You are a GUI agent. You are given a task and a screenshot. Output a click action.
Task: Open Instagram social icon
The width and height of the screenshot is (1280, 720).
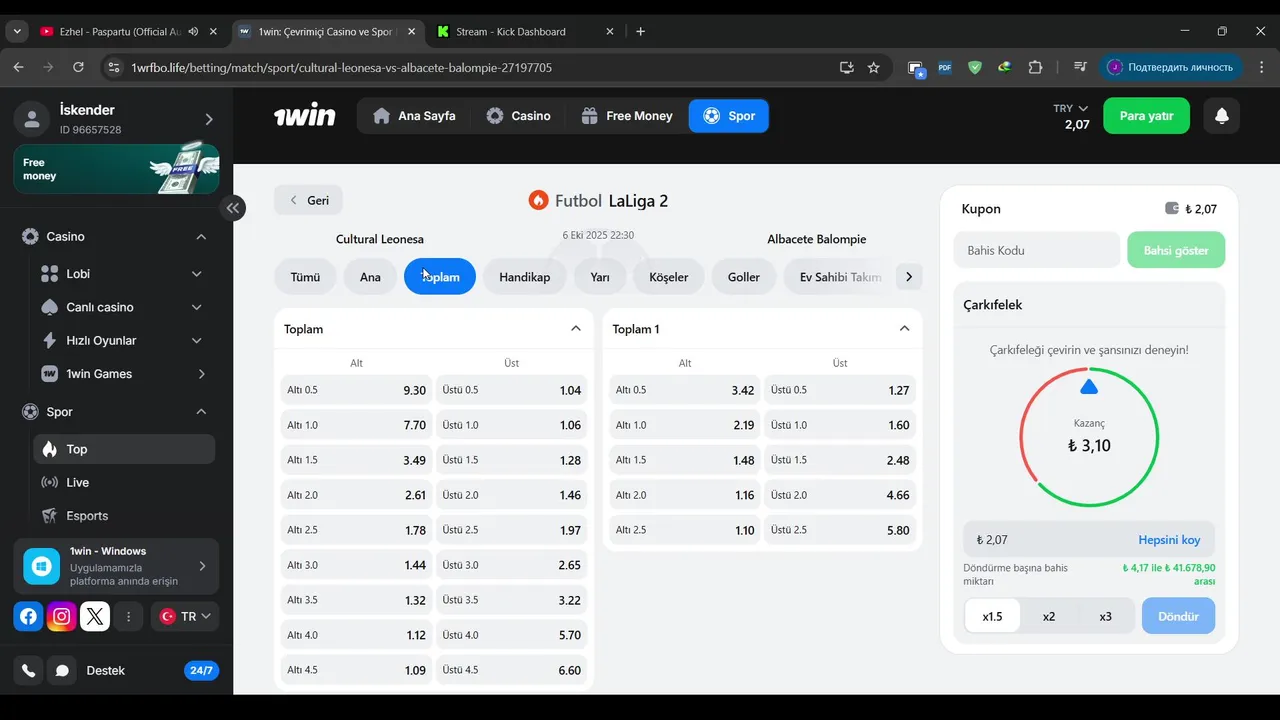point(62,616)
